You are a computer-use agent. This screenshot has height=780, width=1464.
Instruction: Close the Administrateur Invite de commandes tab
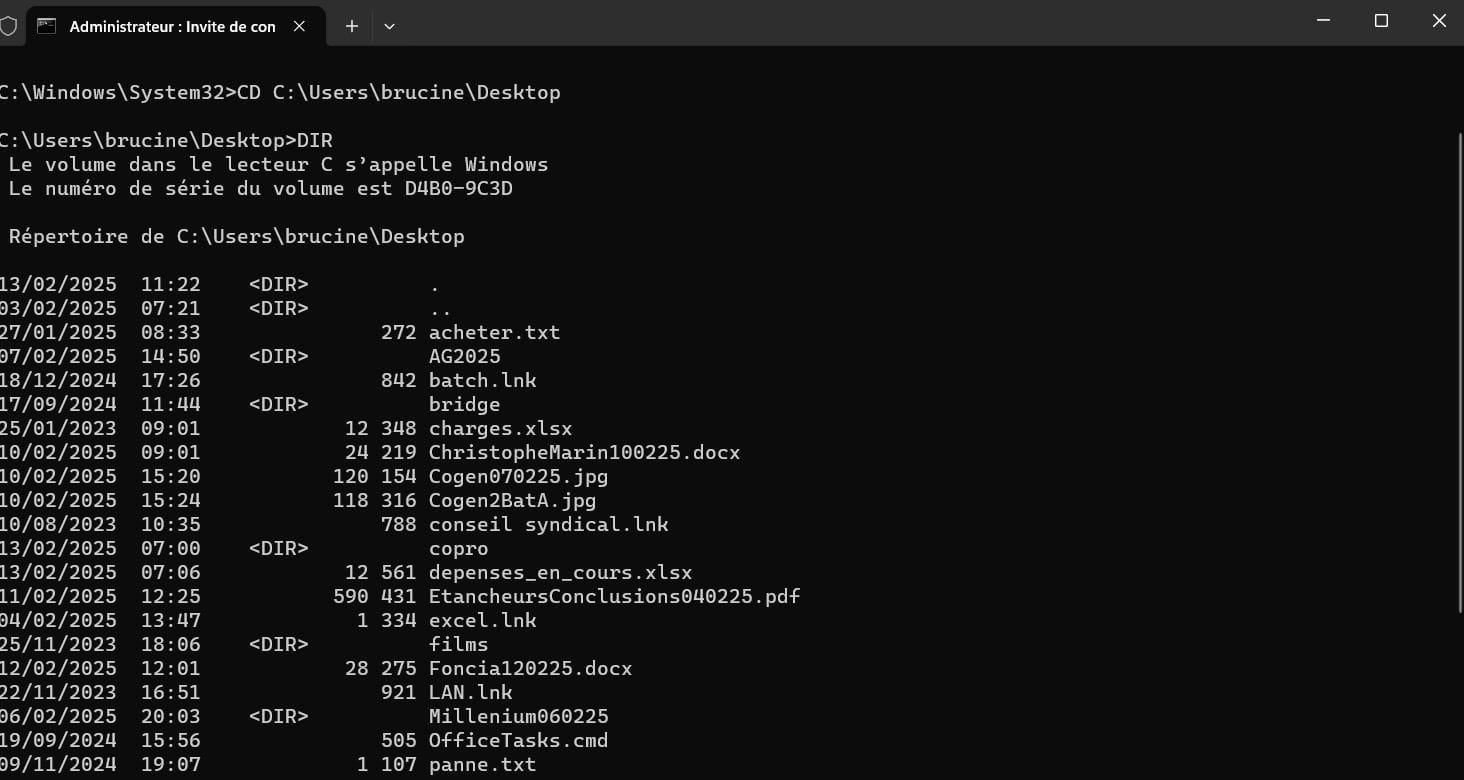pos(299,26)
